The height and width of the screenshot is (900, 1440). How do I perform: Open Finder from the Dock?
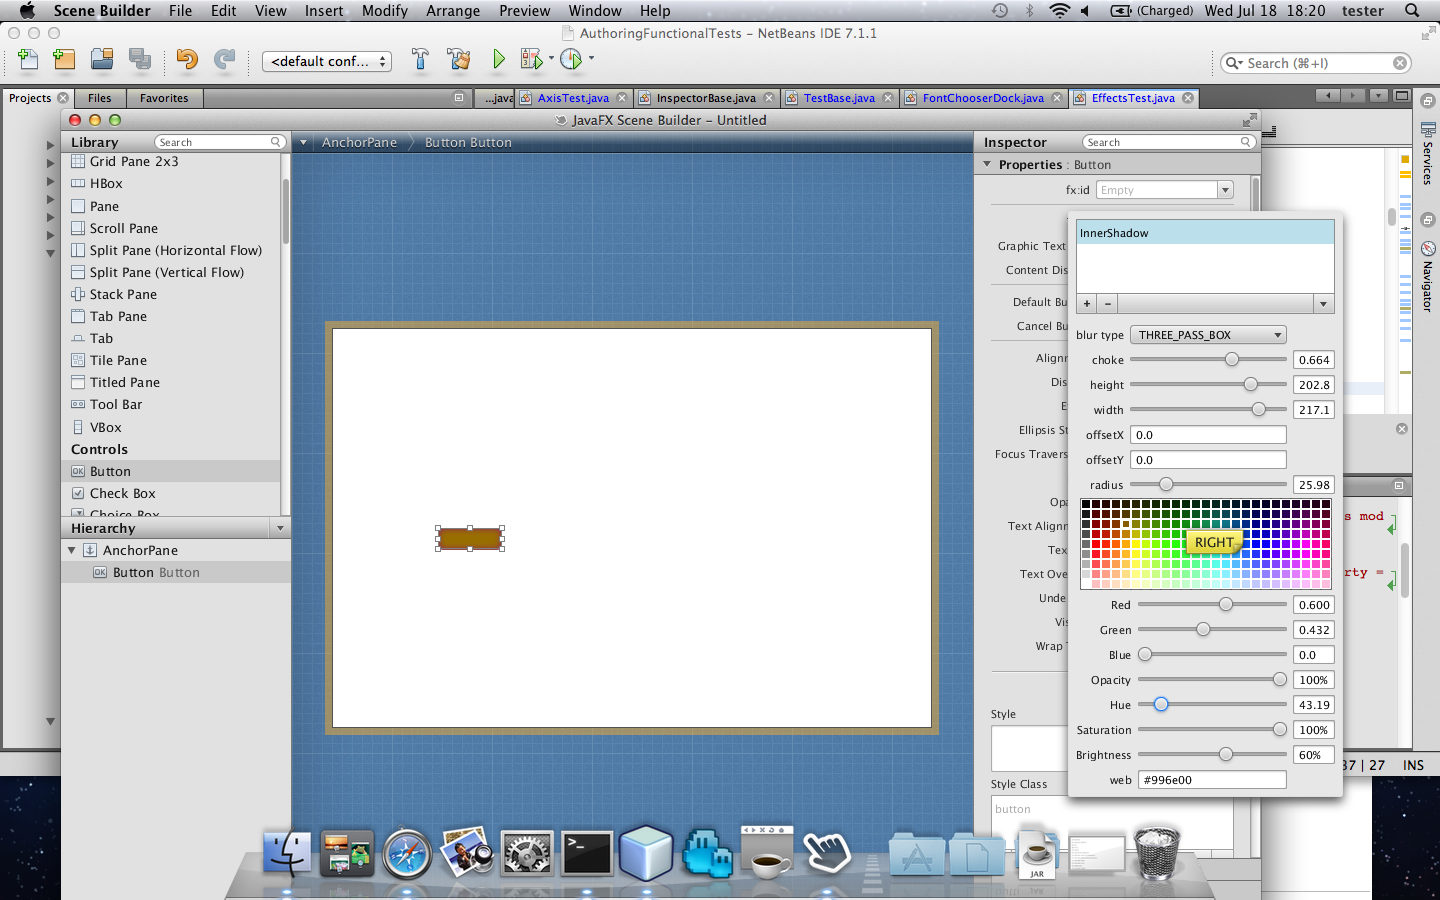tap(287, 855)
